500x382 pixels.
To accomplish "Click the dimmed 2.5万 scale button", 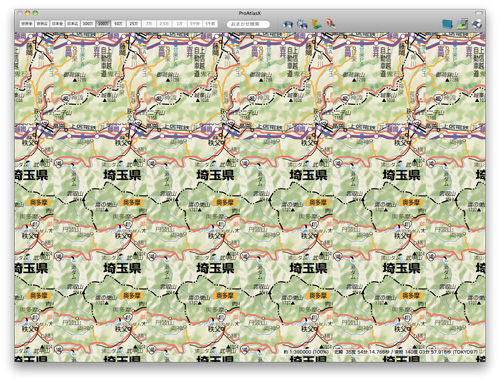I will pos(164,24).
